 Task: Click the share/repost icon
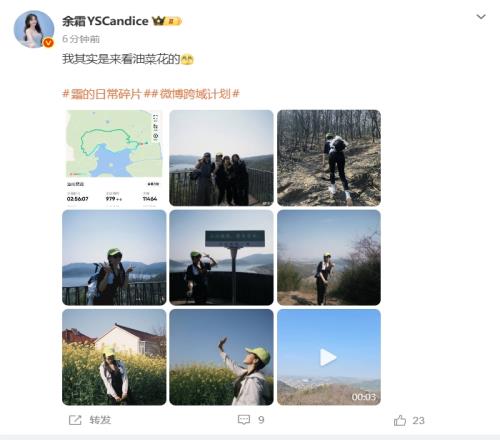[75, 420]
